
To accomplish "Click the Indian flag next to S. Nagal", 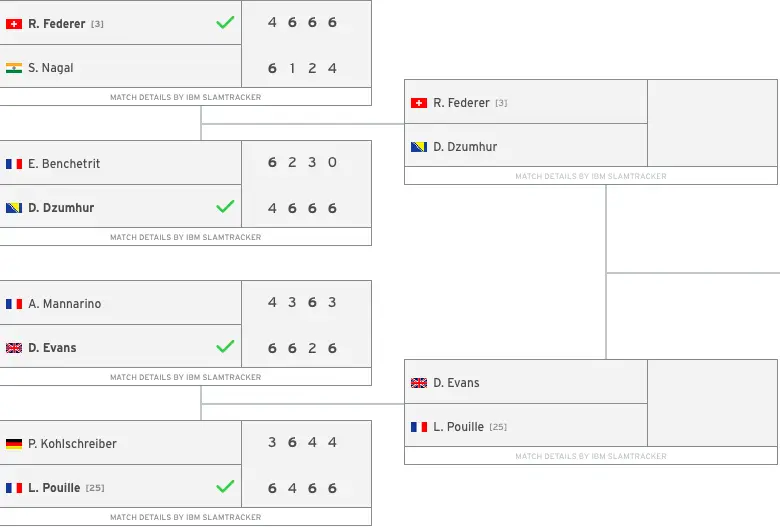I will (14, 68).
